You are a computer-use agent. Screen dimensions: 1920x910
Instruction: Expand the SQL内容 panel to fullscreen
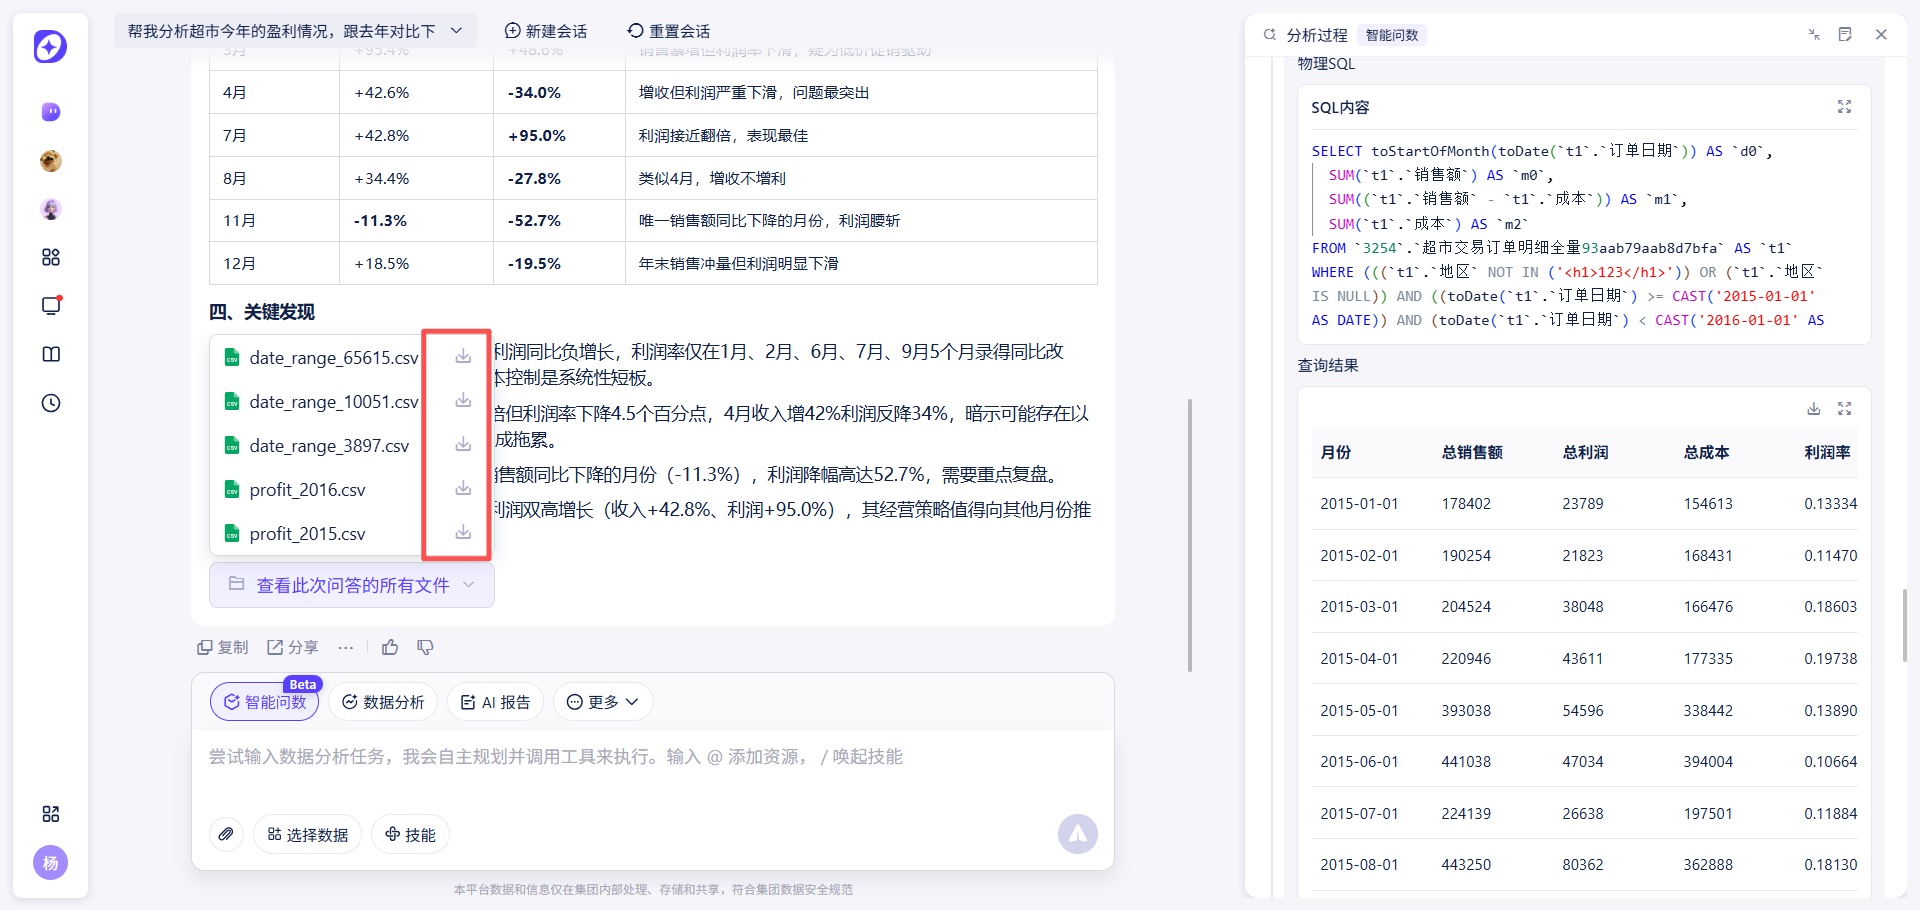(1844, 107)
